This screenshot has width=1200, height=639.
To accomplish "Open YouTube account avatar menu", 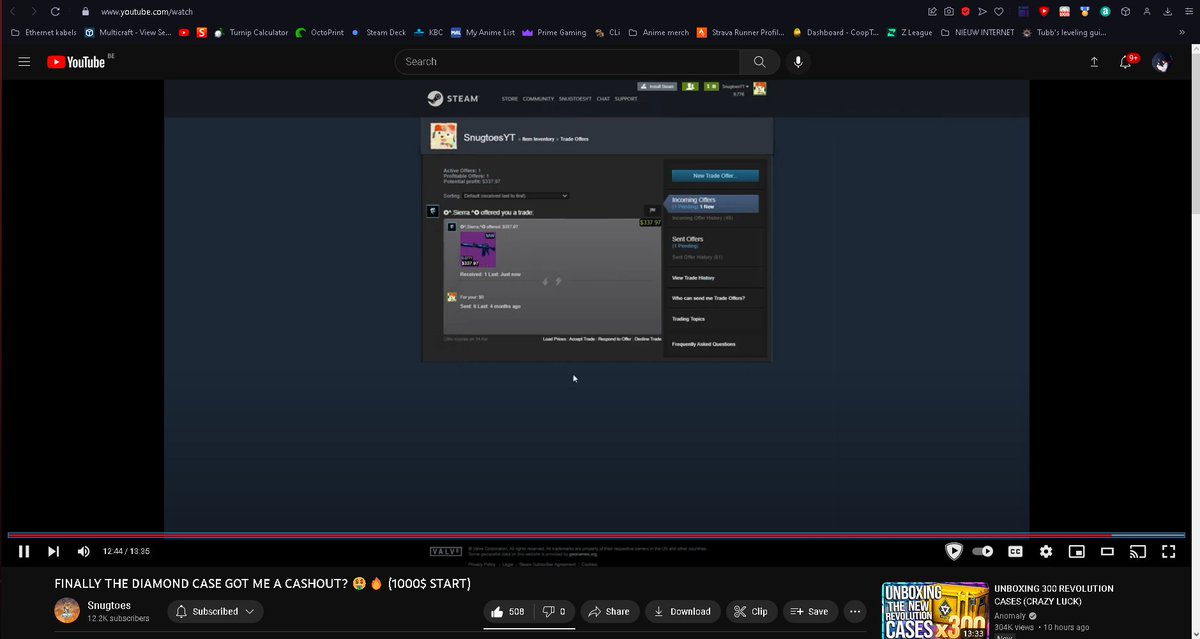I will (x=1161, y=62).
